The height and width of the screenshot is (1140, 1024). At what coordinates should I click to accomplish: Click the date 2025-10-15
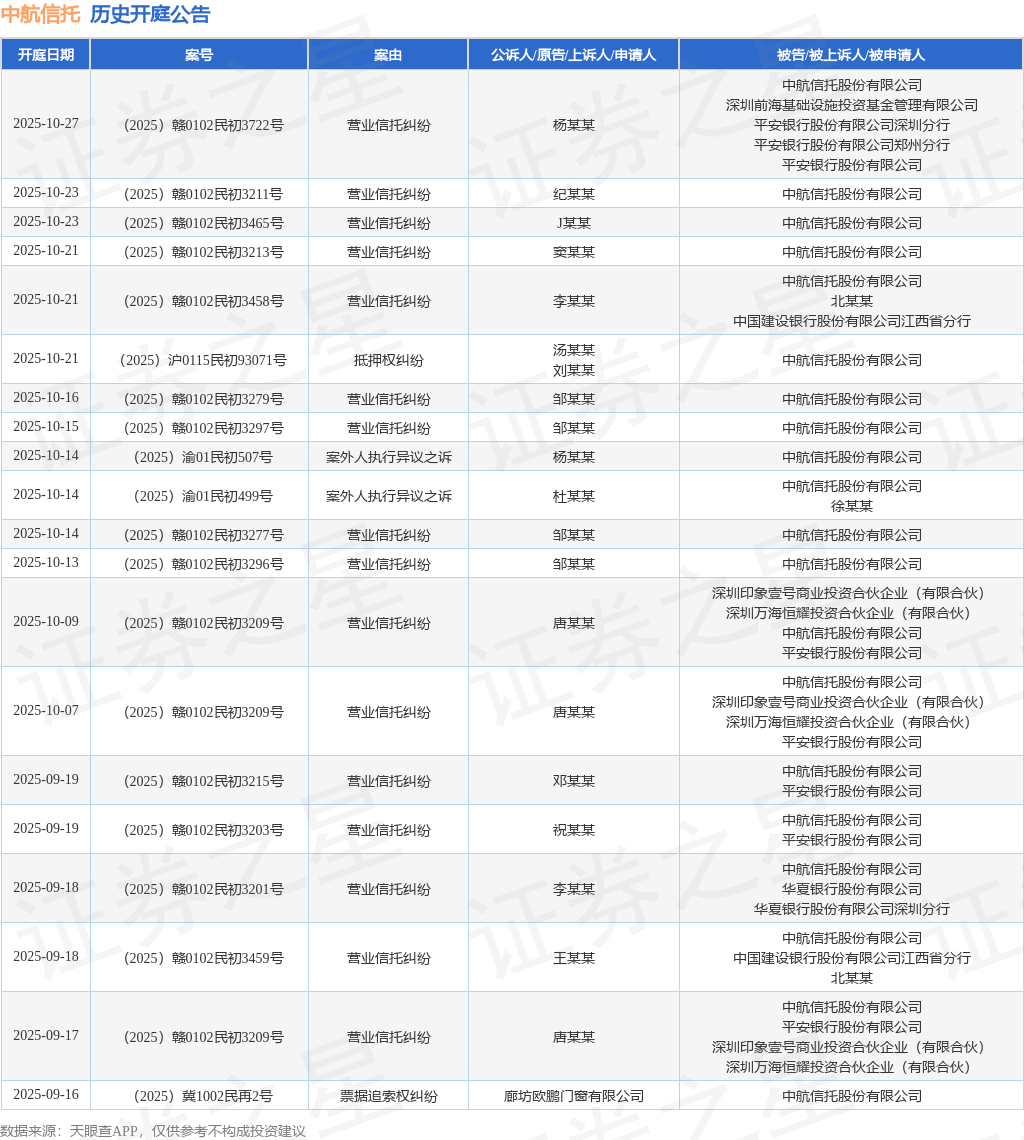pos(46,427)
